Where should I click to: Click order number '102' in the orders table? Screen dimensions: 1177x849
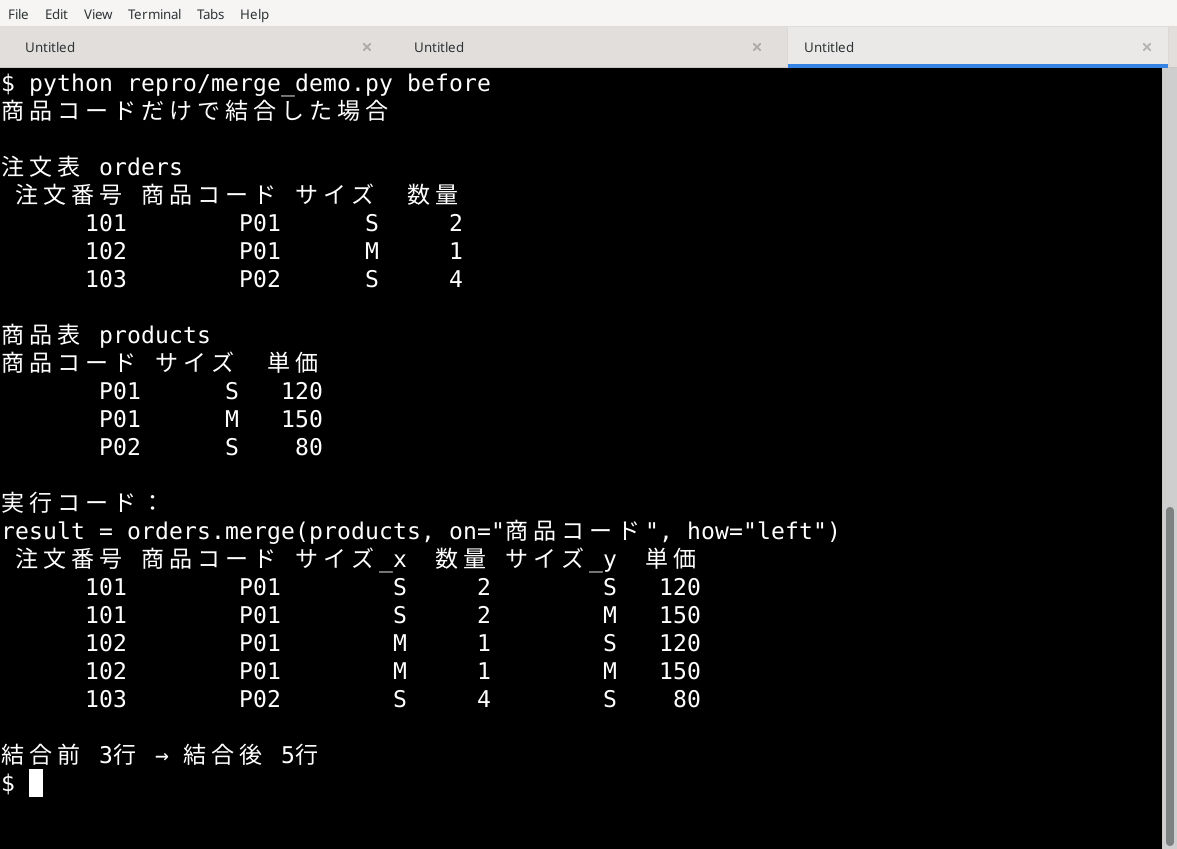tap(106, 251)
